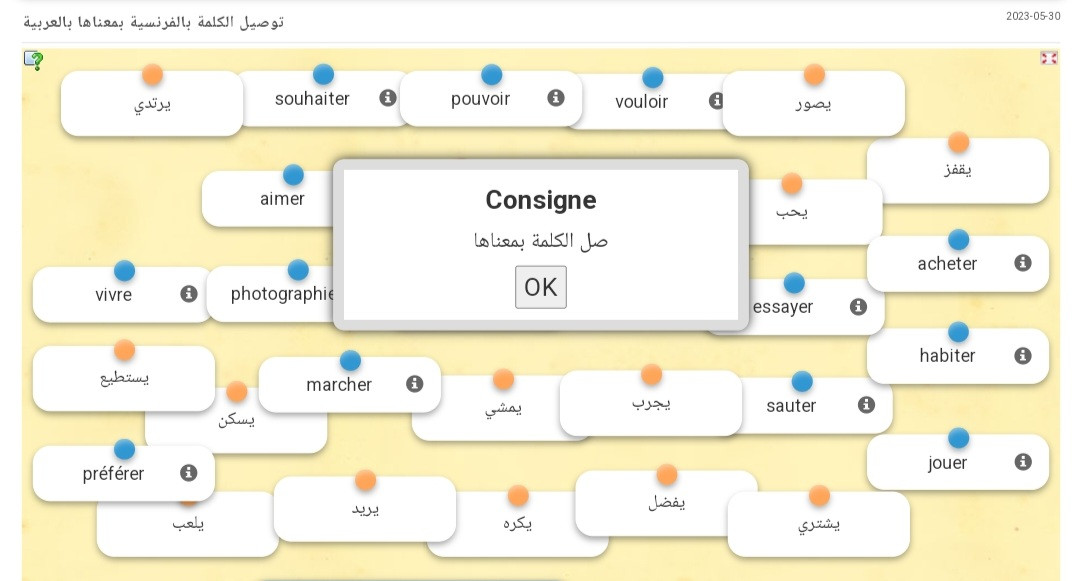Click the info icon on souhaiter card
Screen dimensions: 1080x581
coord(388,98)
